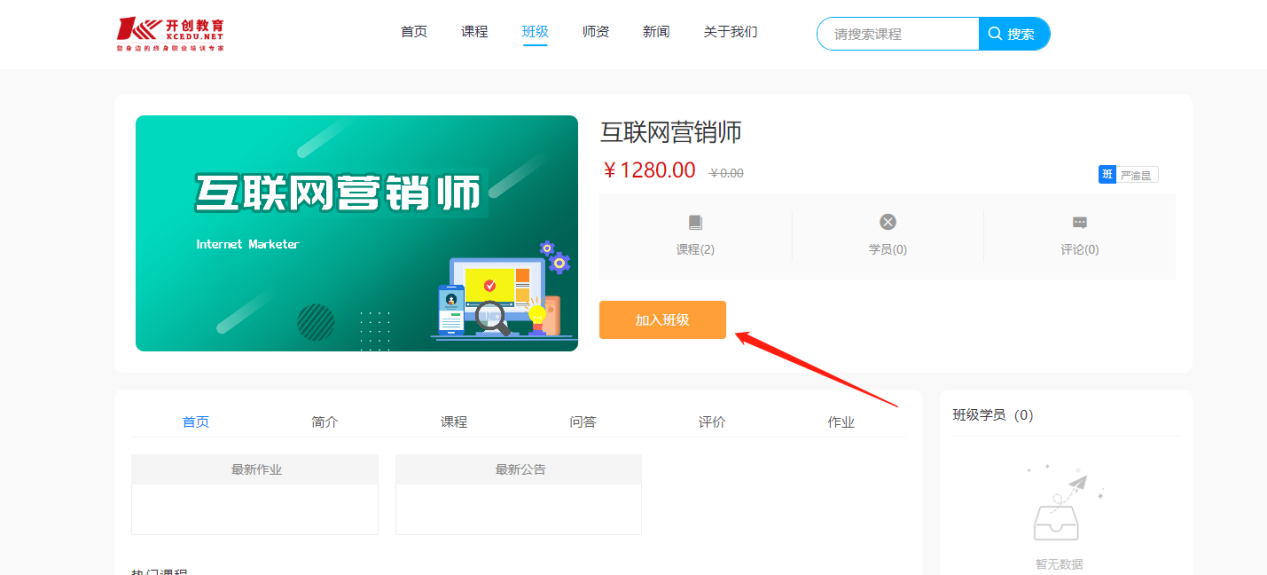Click the 学员(0) label
Viewport: 1267px width, 575px height.
coord(887,250)
